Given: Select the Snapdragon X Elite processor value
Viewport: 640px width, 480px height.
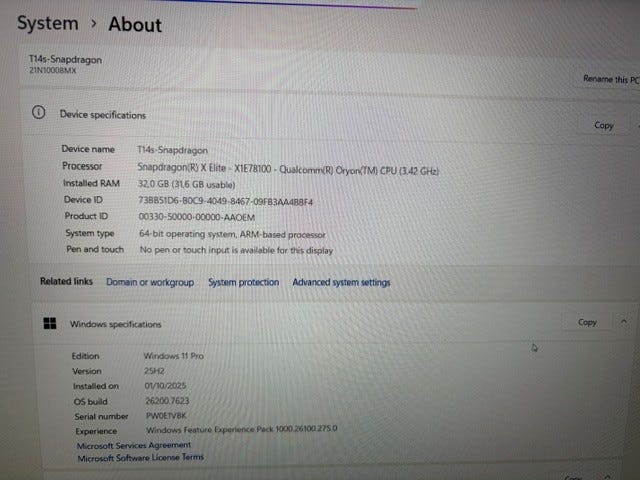Looking at the screenshot, I should click(x=288, y=169).
